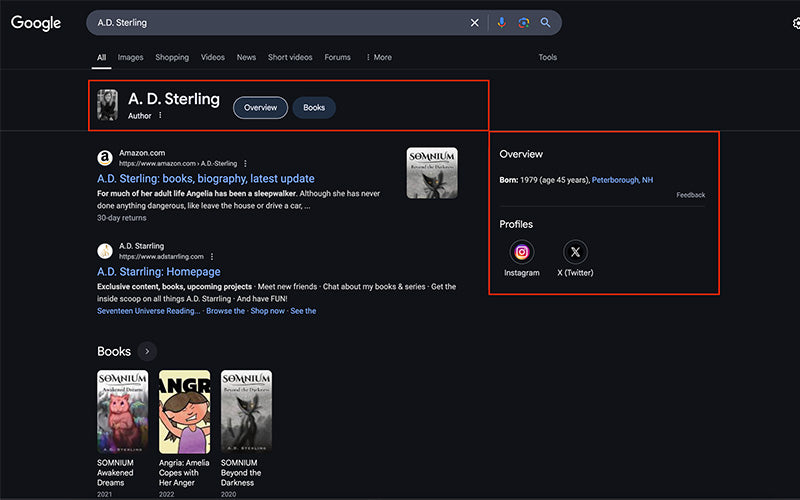The width and height of the screenshot is (800, 500).
Task: Click the magnifying glass search button
Action: 545,22
